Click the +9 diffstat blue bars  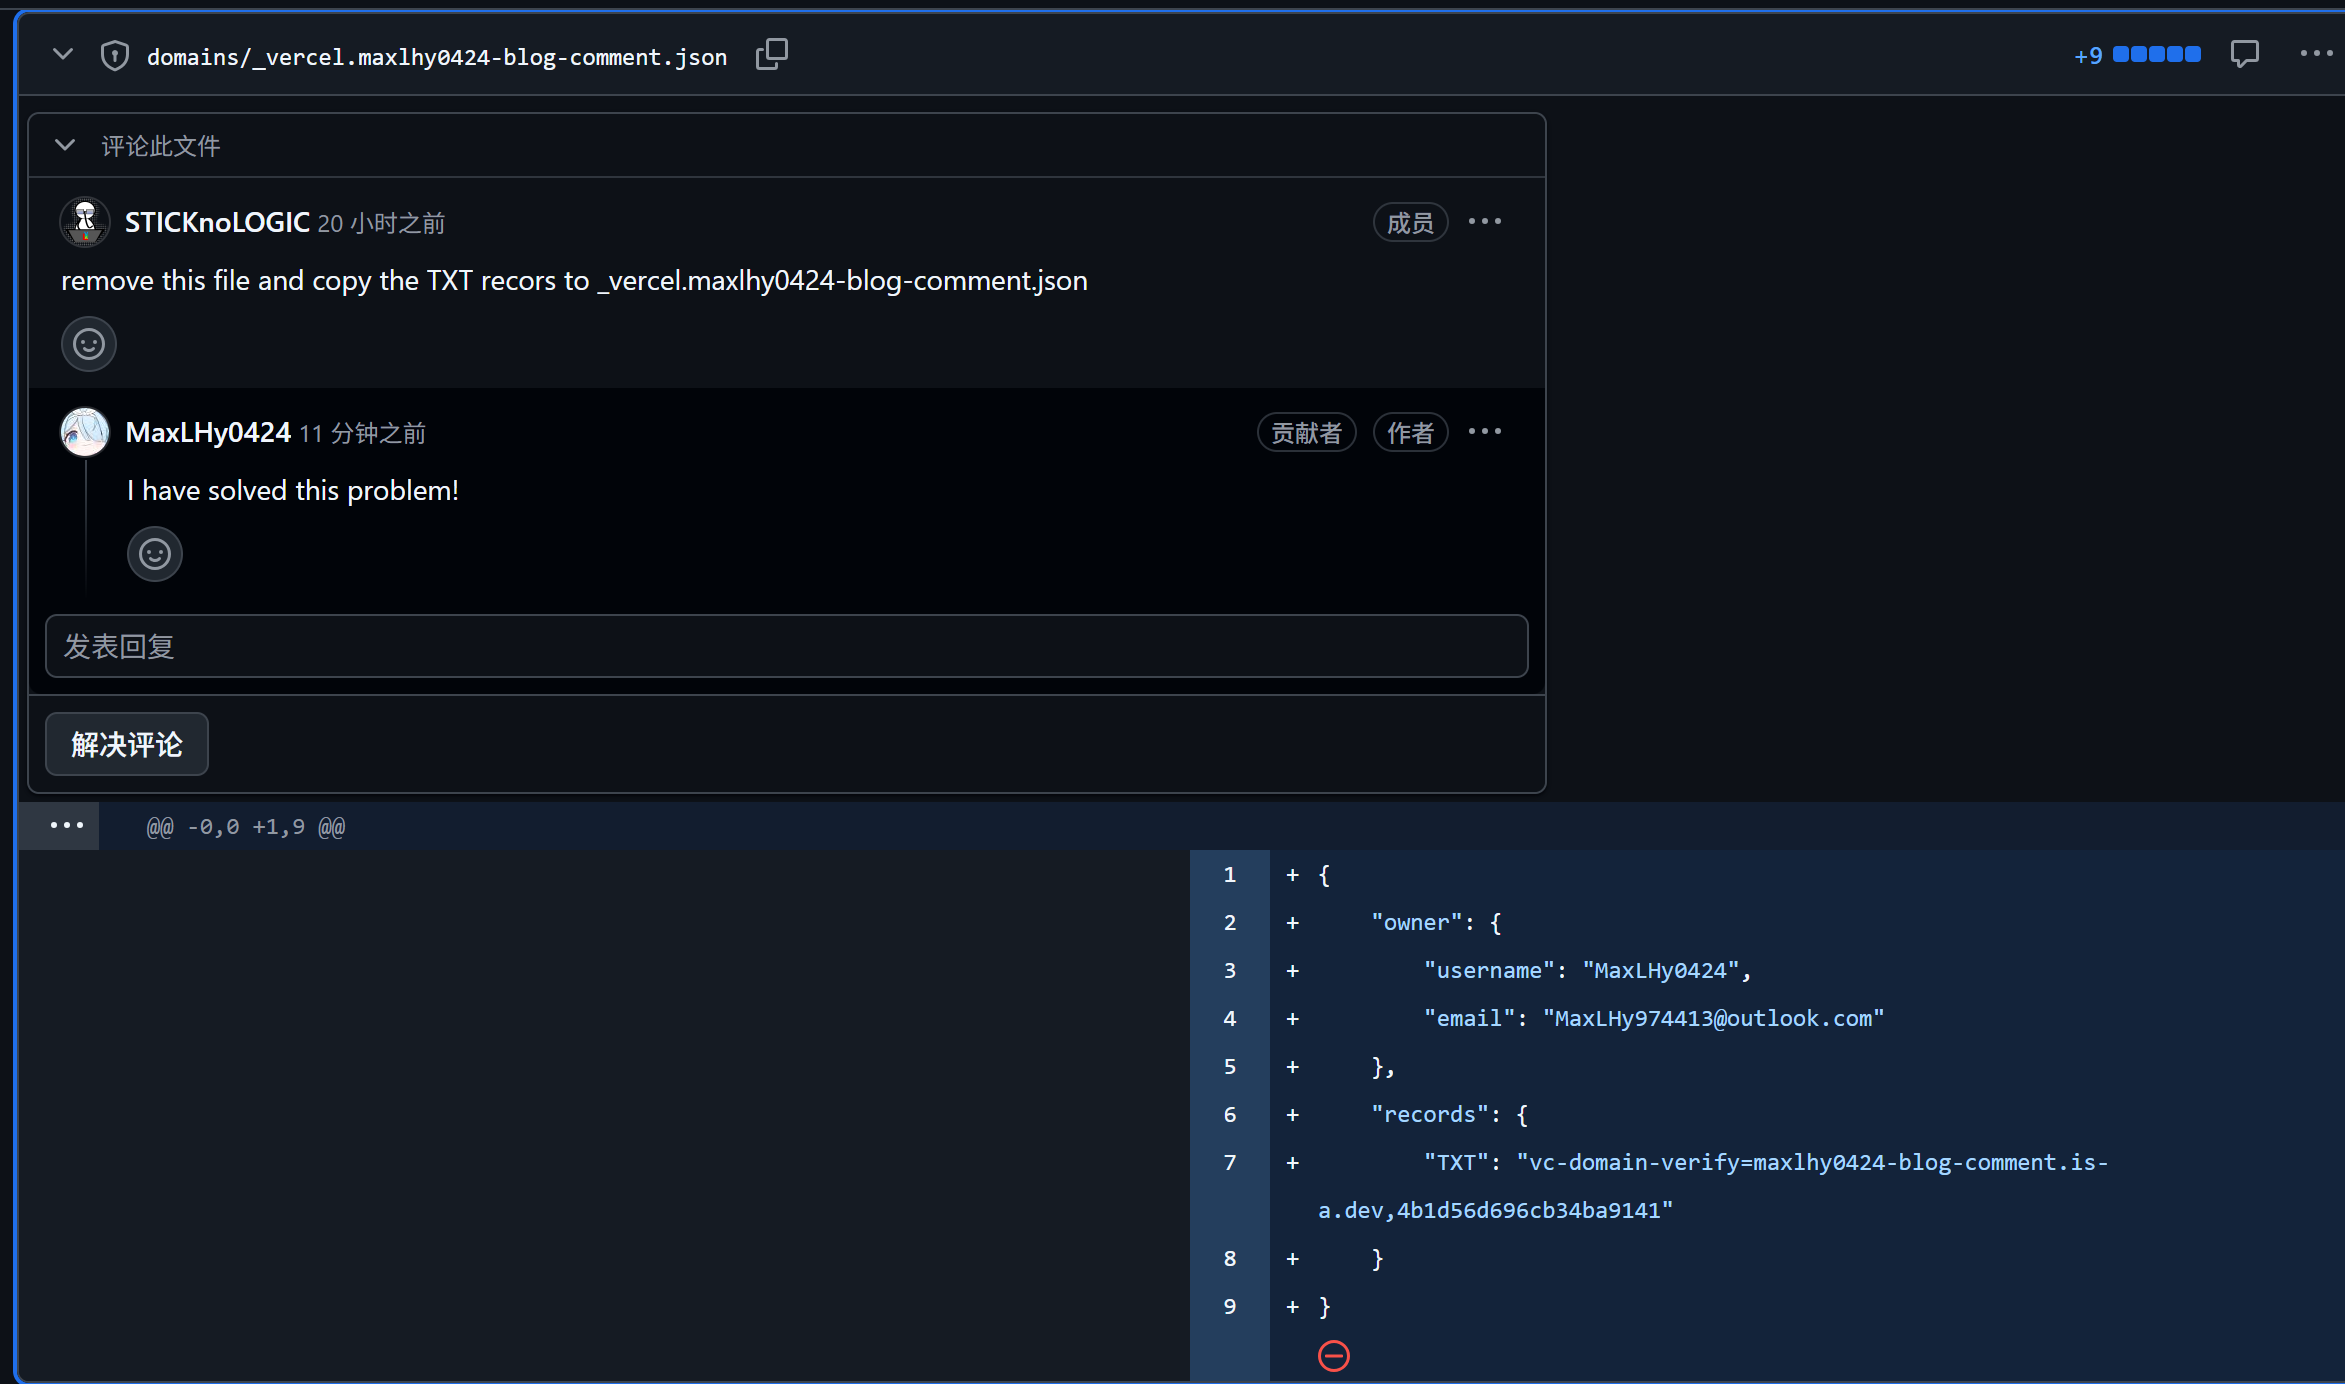coord(2156,55)
